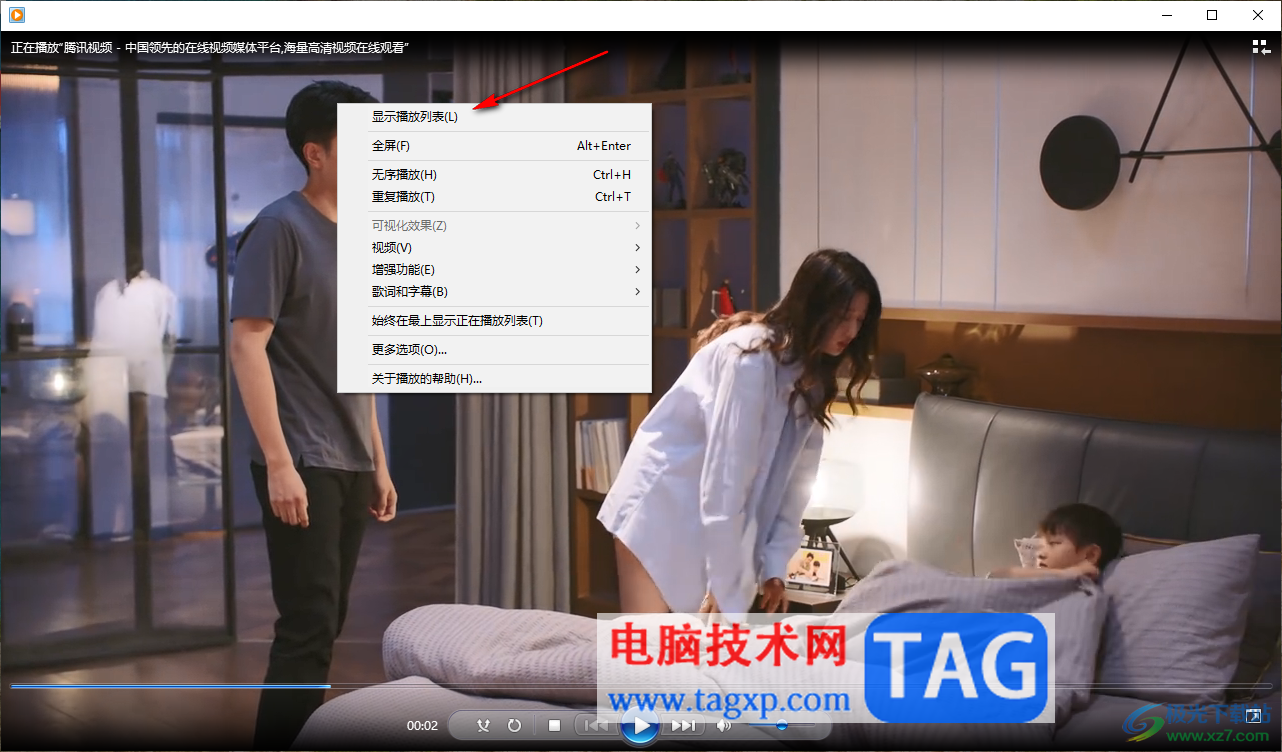Adjust the volume slider

[780, 725]
